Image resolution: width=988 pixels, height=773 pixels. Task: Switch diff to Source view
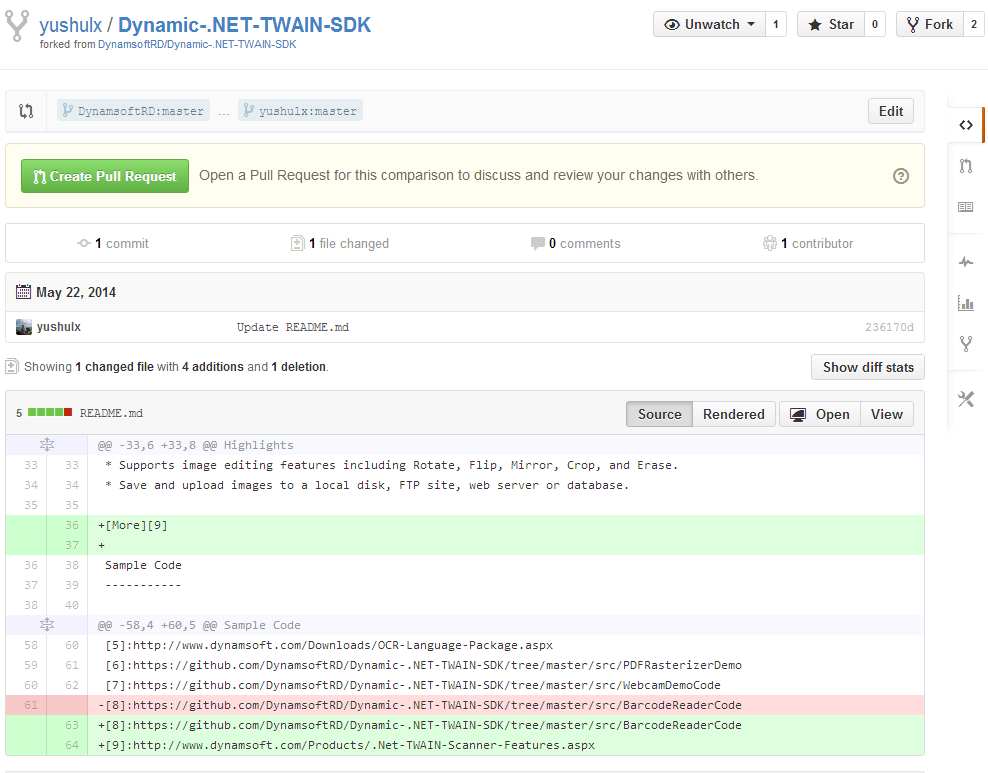point(659,414)
